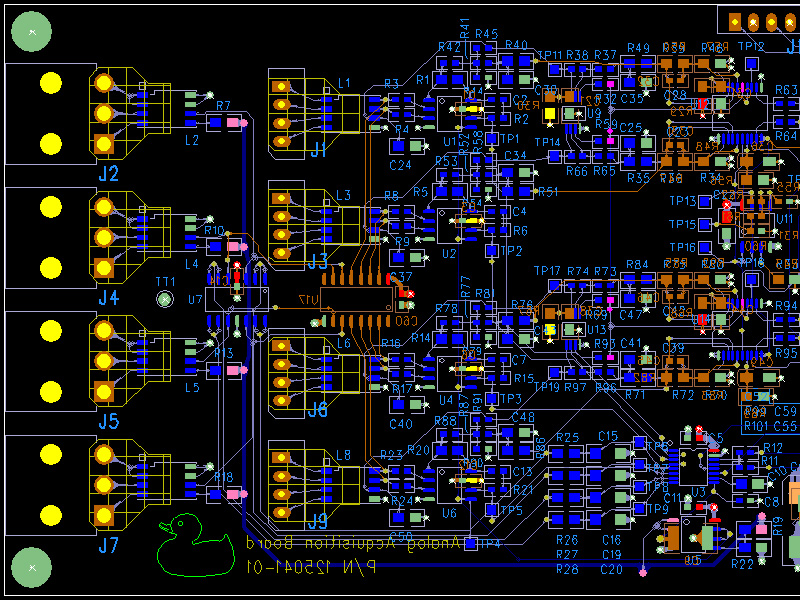
Task: Click the J2 connector label
Action: click(x=109, y=173)
